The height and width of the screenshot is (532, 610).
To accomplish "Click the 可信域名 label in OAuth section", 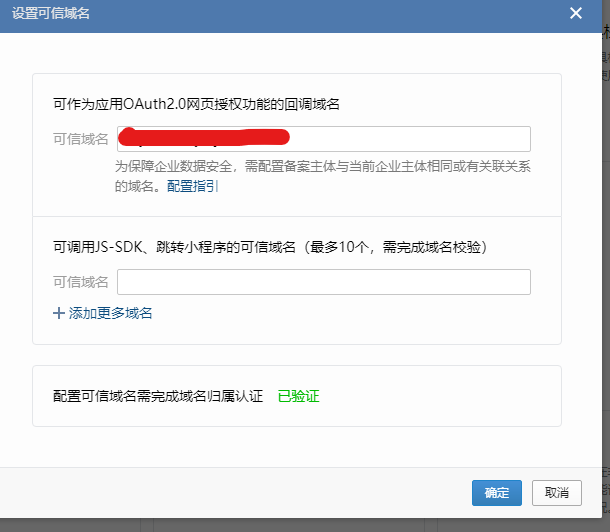I will [80, 139].
